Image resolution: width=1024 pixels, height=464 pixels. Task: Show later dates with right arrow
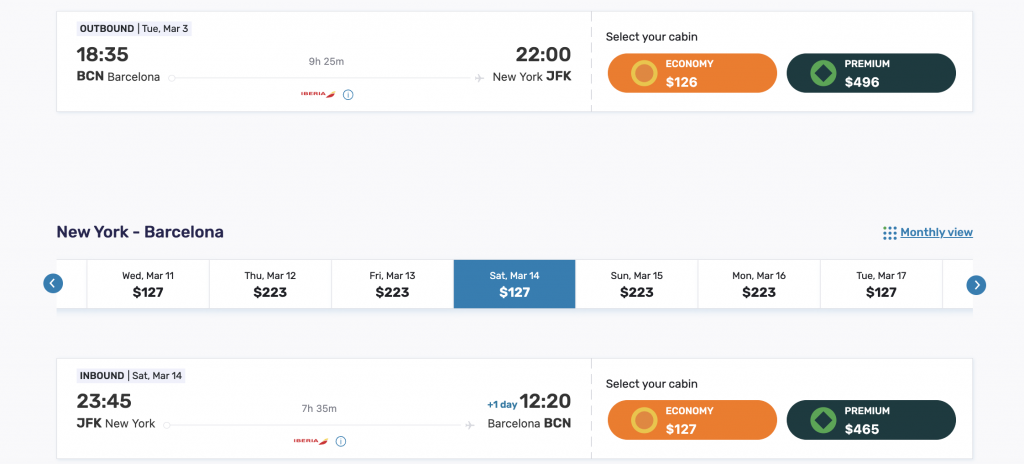tap(976, 285)
